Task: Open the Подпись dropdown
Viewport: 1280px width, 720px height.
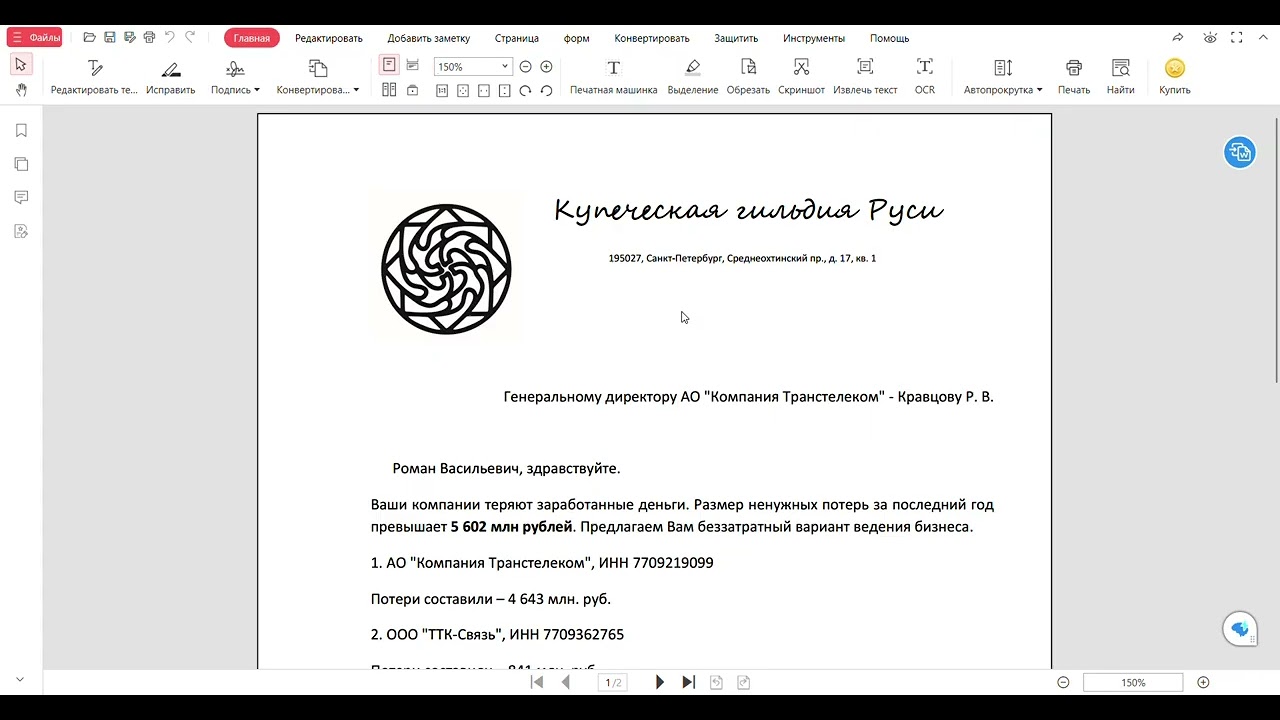Action: [235, 78]
